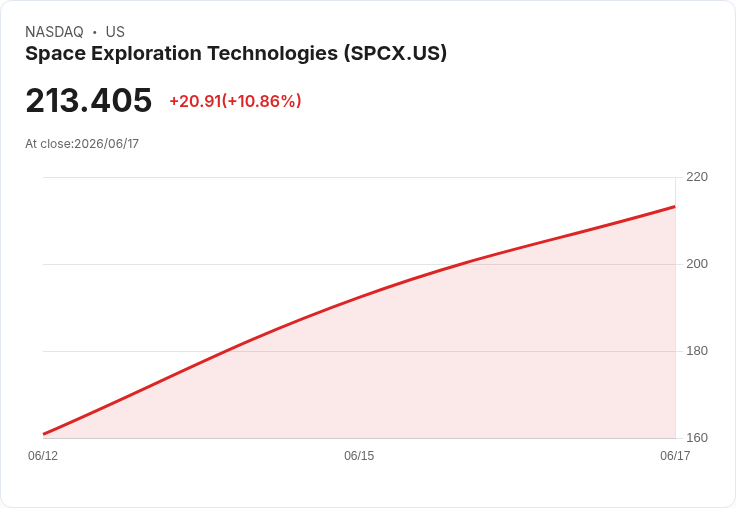Click the 213.405 price value
This screenshot has height=508, width=736.
[x=88, y=100]
